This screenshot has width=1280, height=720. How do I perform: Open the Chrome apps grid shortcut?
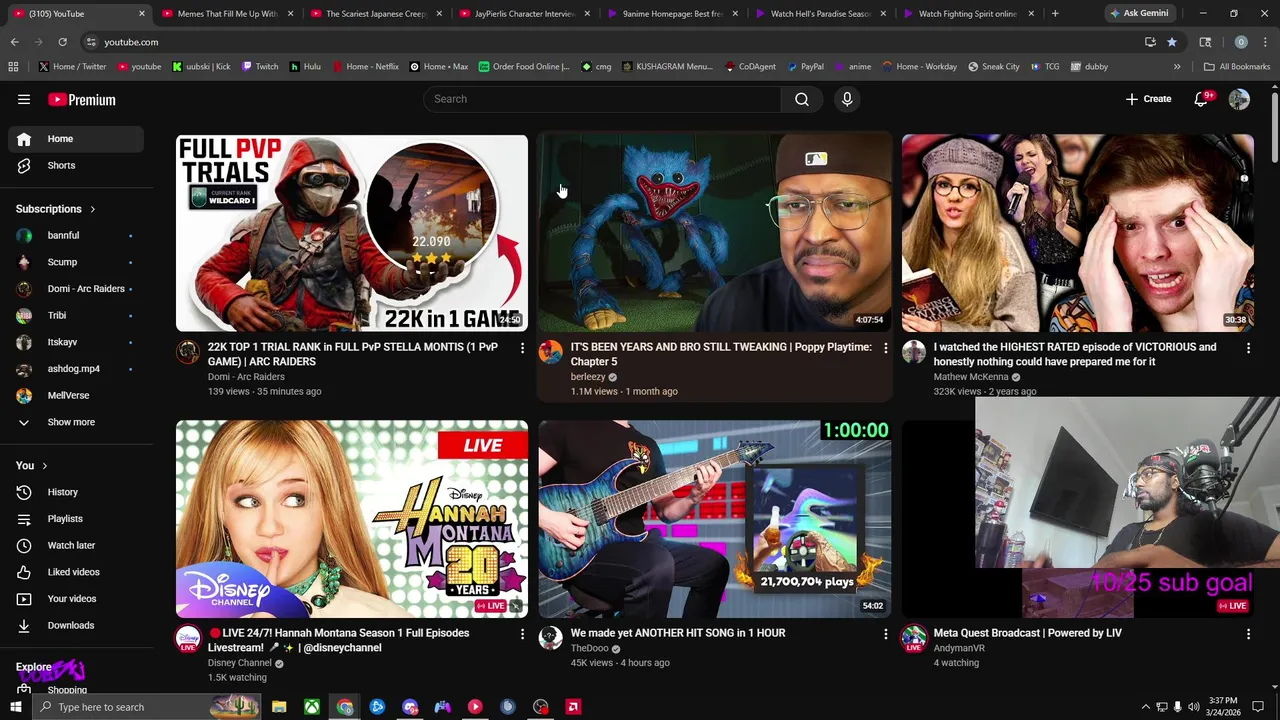click(x=13, y=66)
